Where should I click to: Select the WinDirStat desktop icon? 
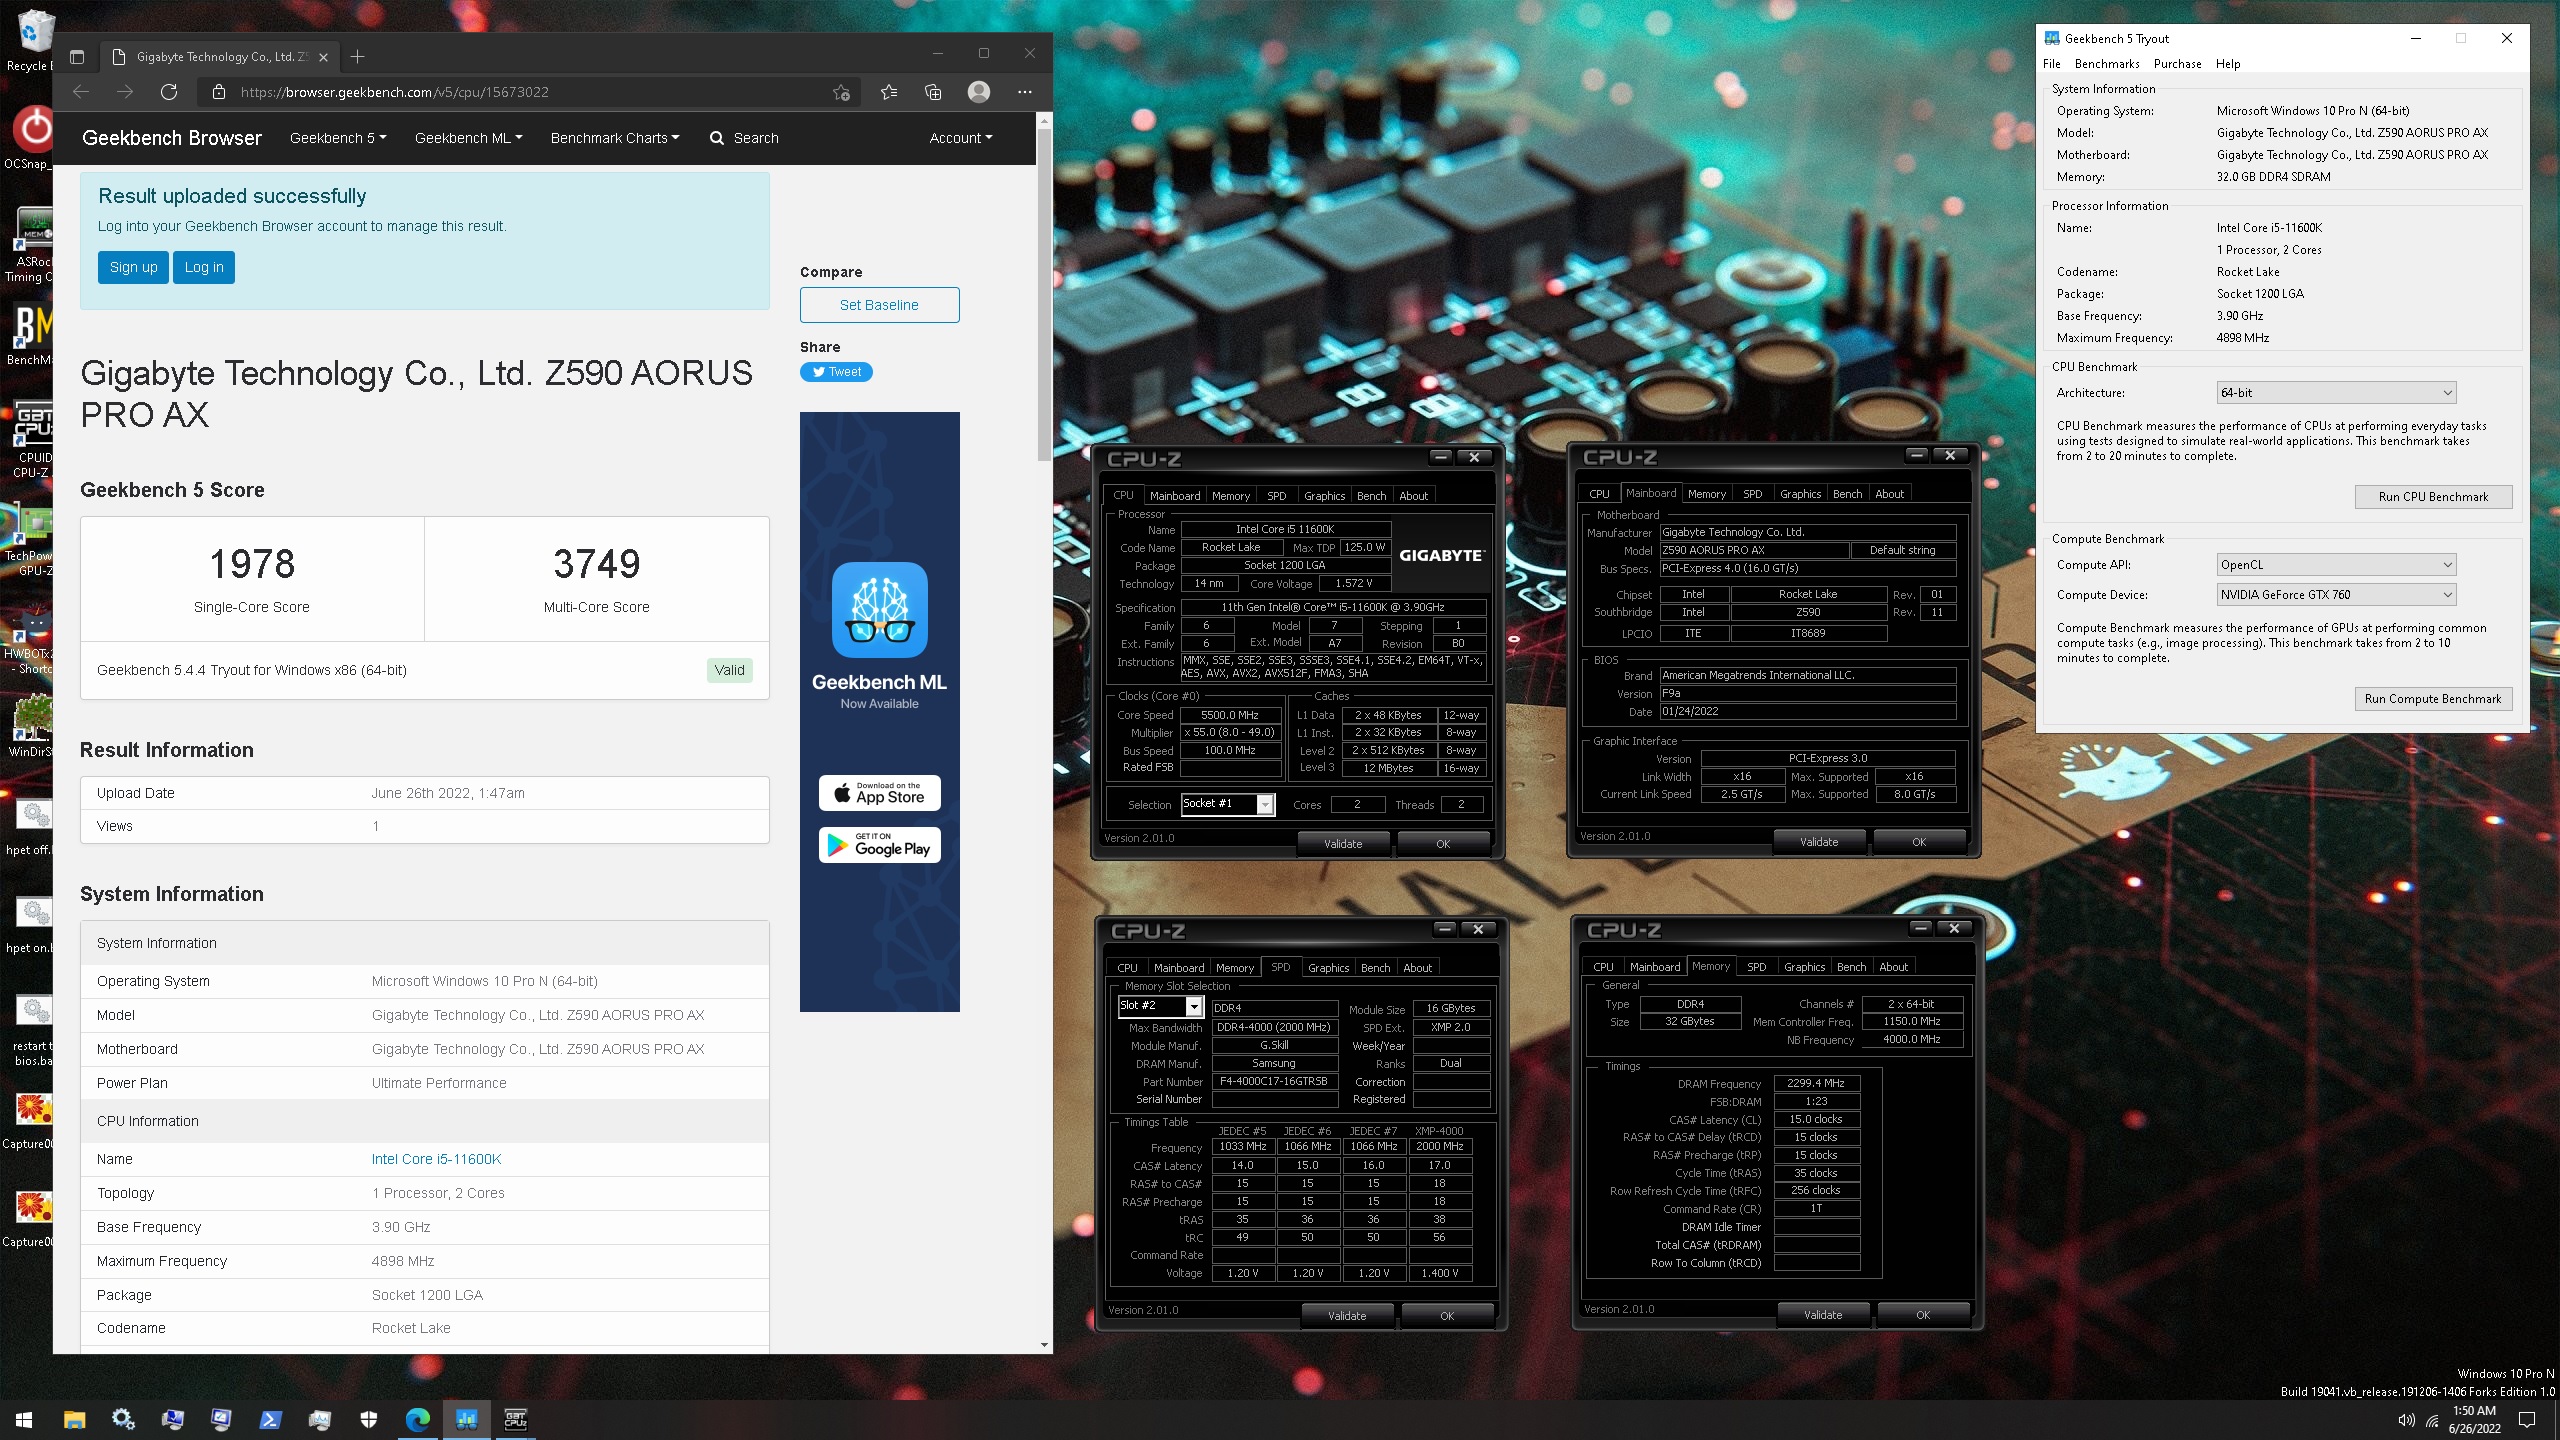point(30,725)
